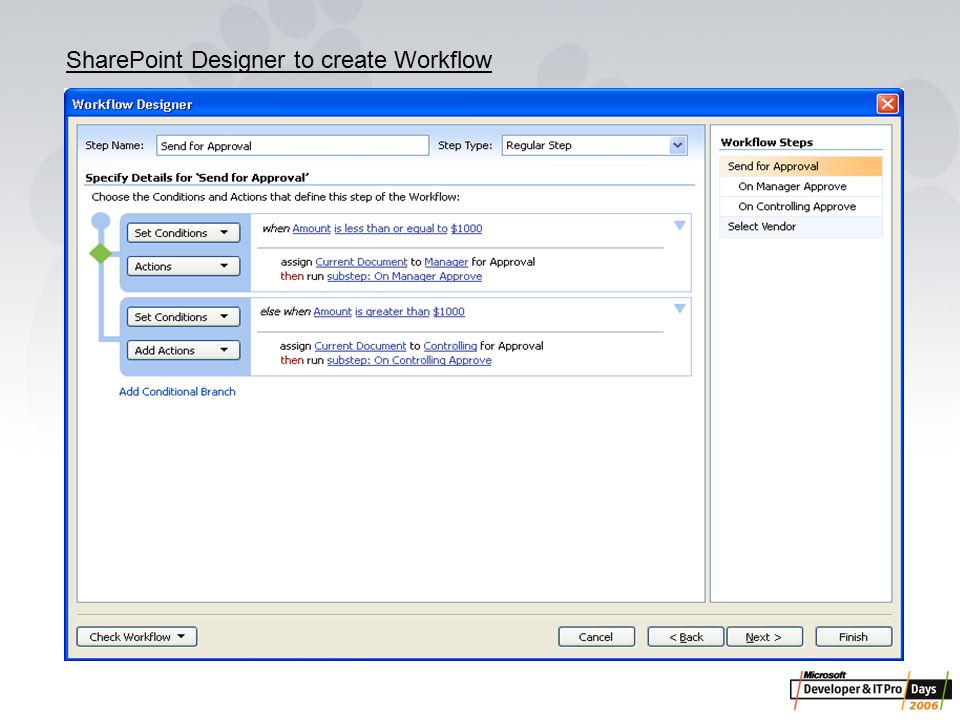
Task: Click the green diamond branch marker
Action: coord(100,253)
